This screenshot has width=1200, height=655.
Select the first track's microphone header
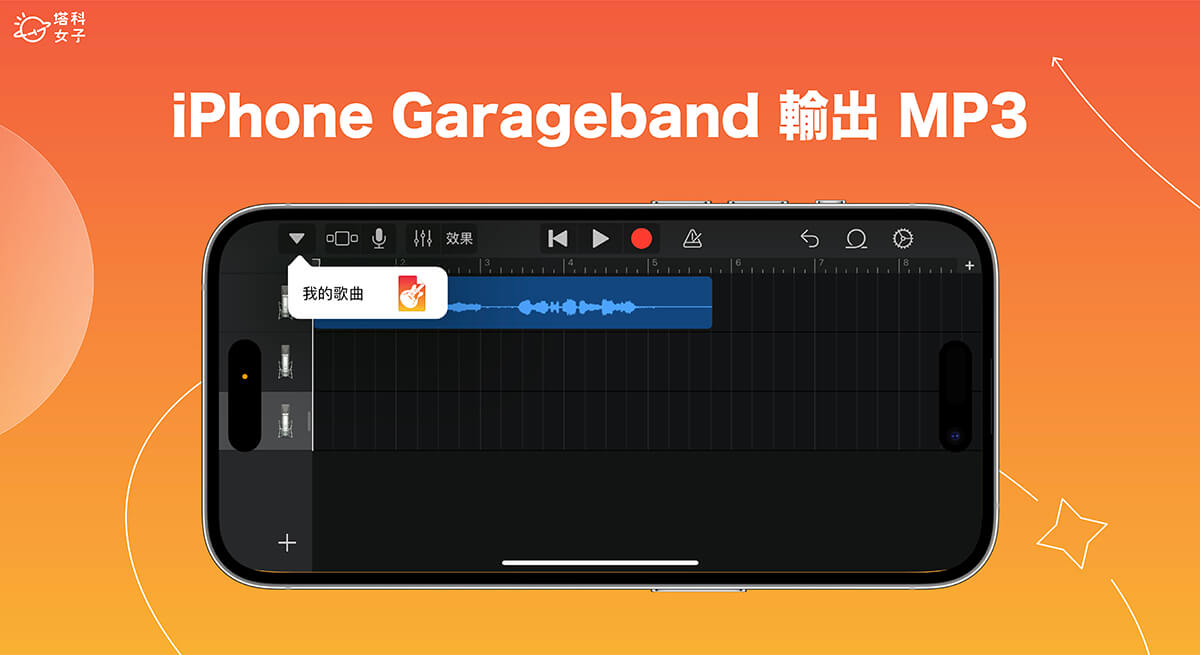pos(284,302)
